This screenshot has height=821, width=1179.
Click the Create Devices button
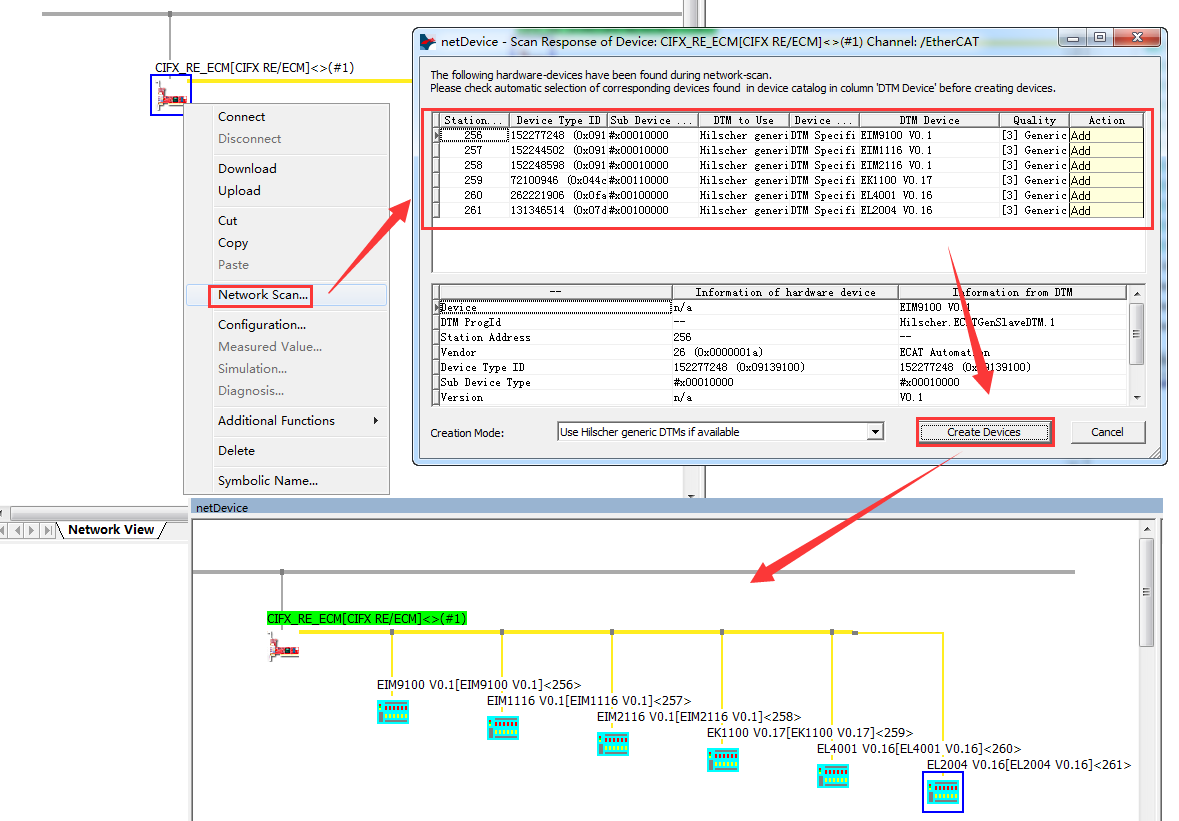(984, 432)
